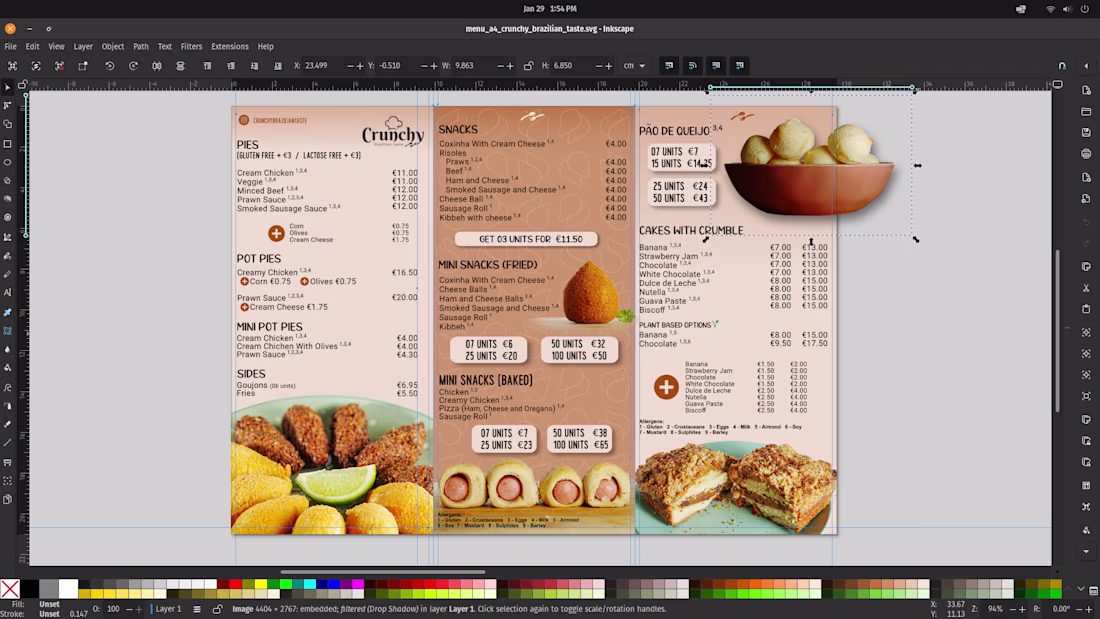1100x619 pixels.
Task: Open the units dropdown showing cm
Action: tap(635, 66)
